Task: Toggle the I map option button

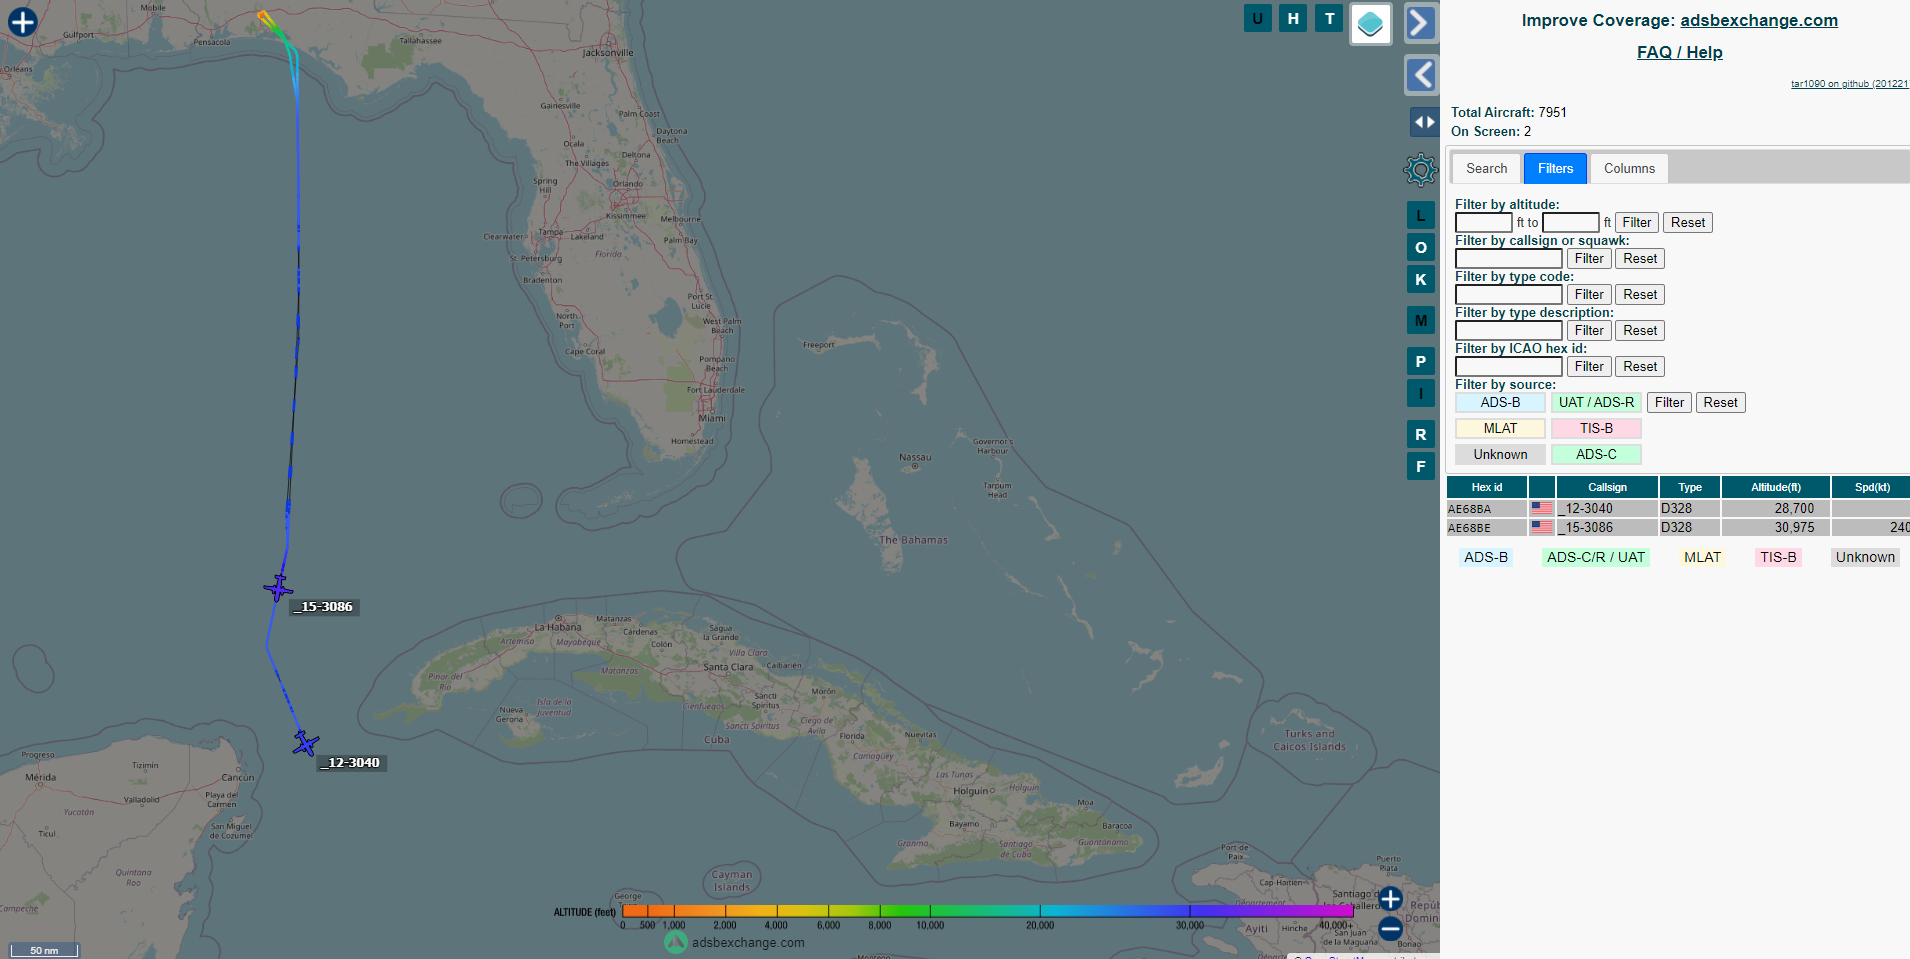Action: click(1421, 393)
